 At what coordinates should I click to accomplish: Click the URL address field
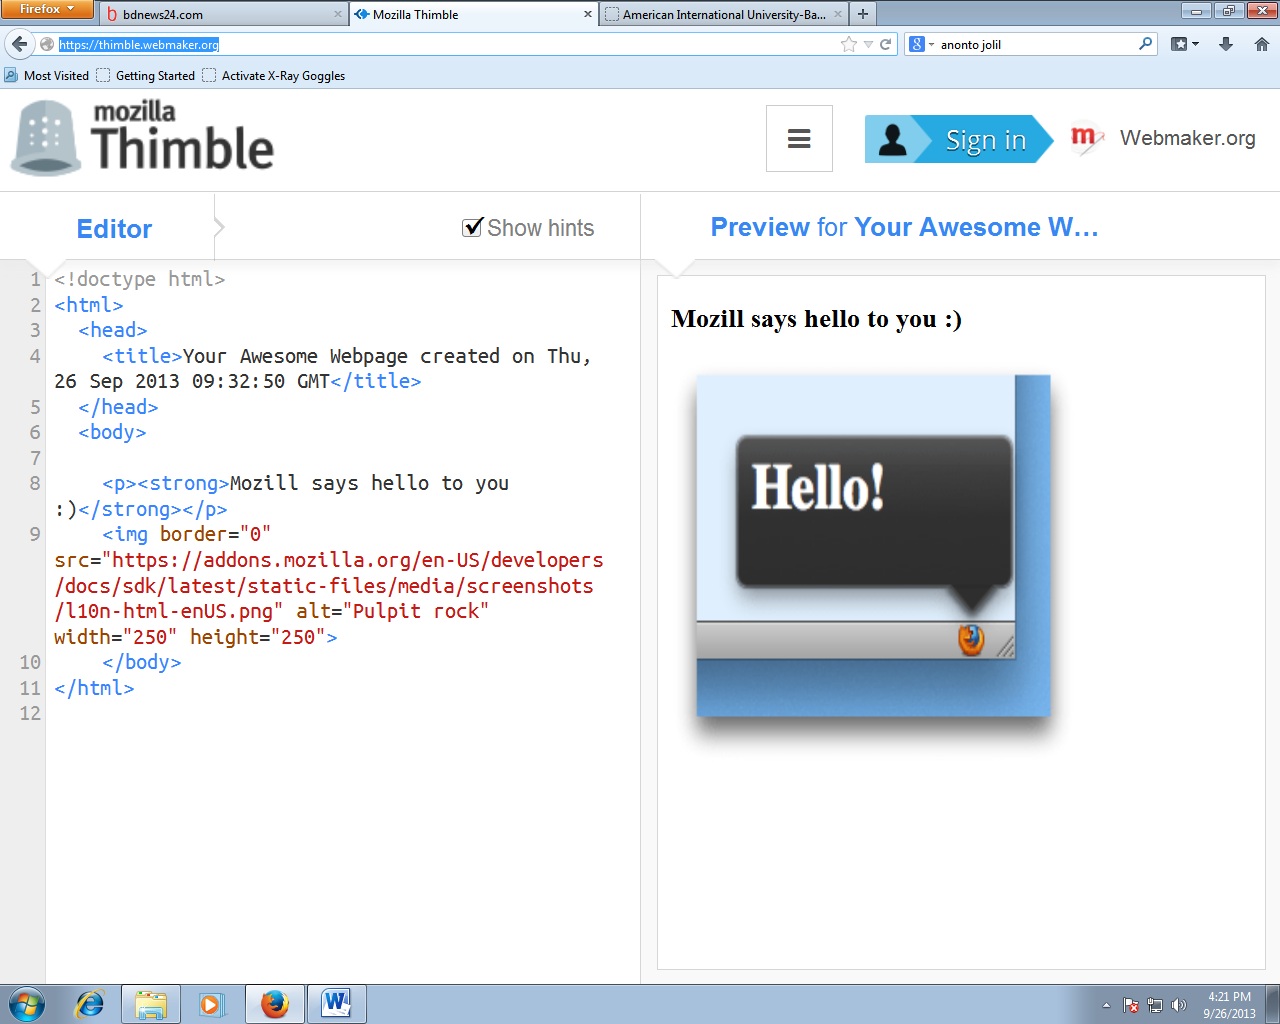tap(448, 44)
